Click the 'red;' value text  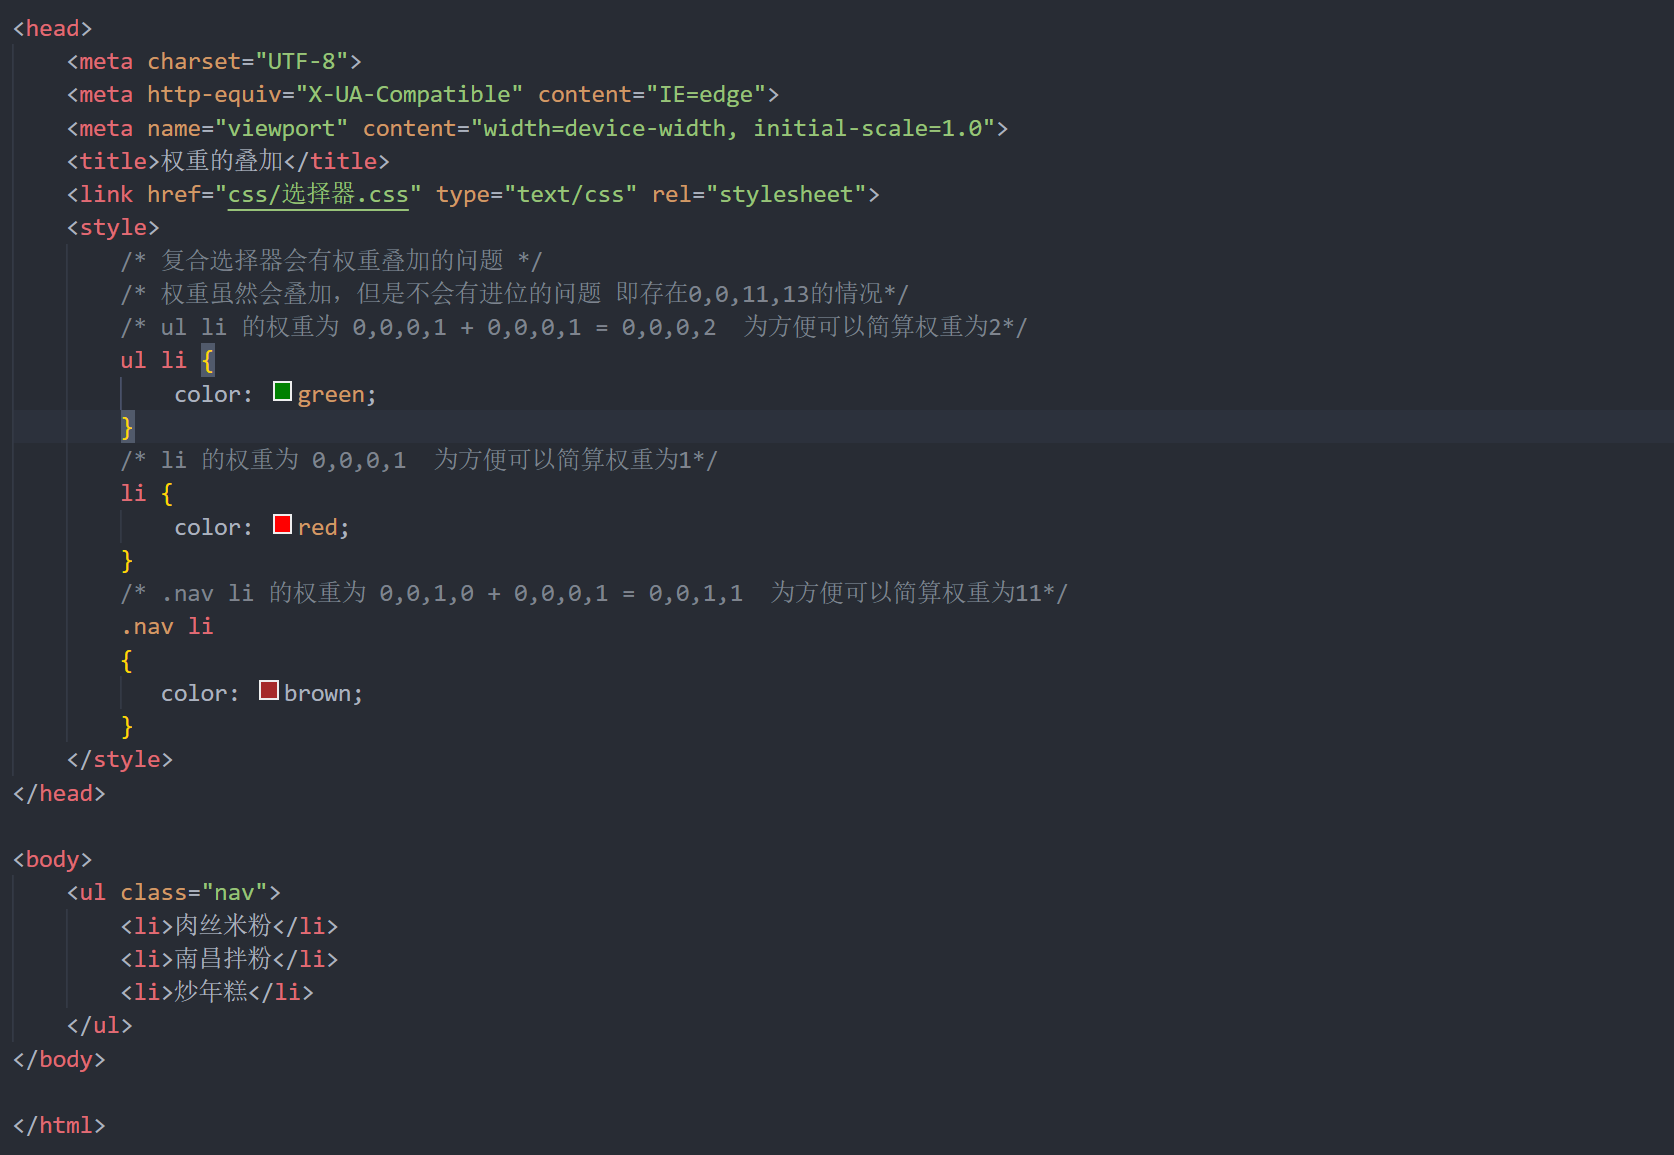tap(323, 527)
